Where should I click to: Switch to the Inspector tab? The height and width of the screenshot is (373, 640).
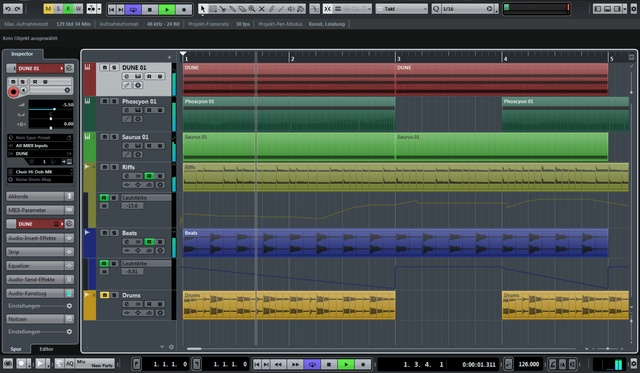coord(22,54)
